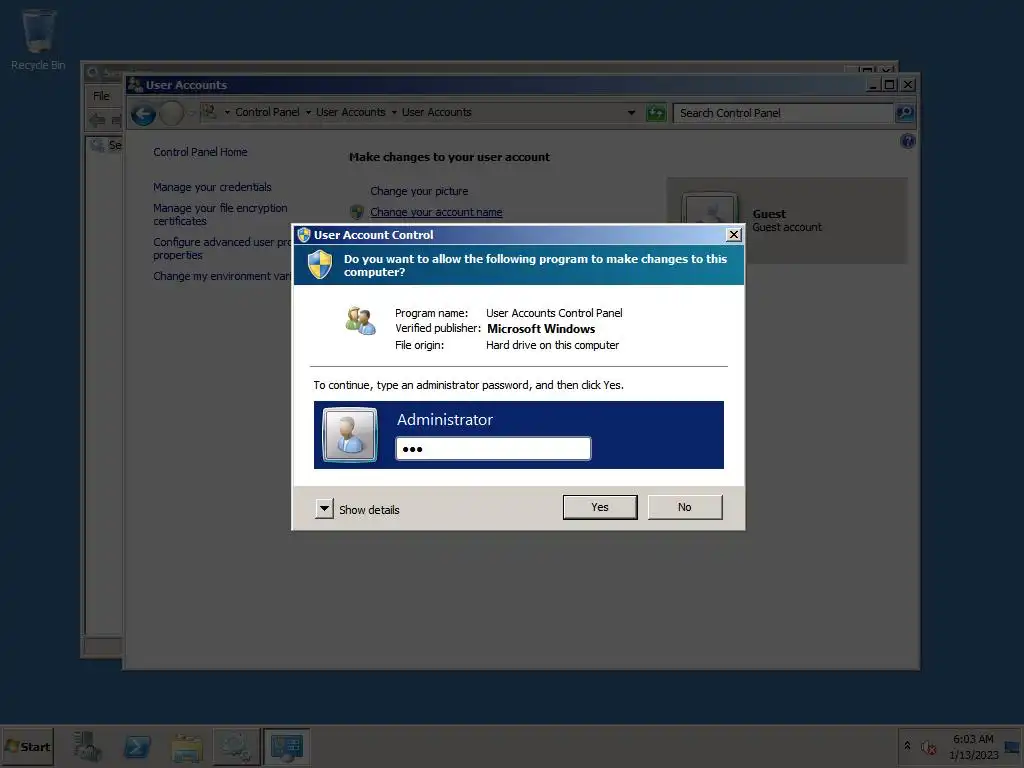Launch PowerShell from taskbar
Screen dimensions: 1024x768
tap(137, 746)
